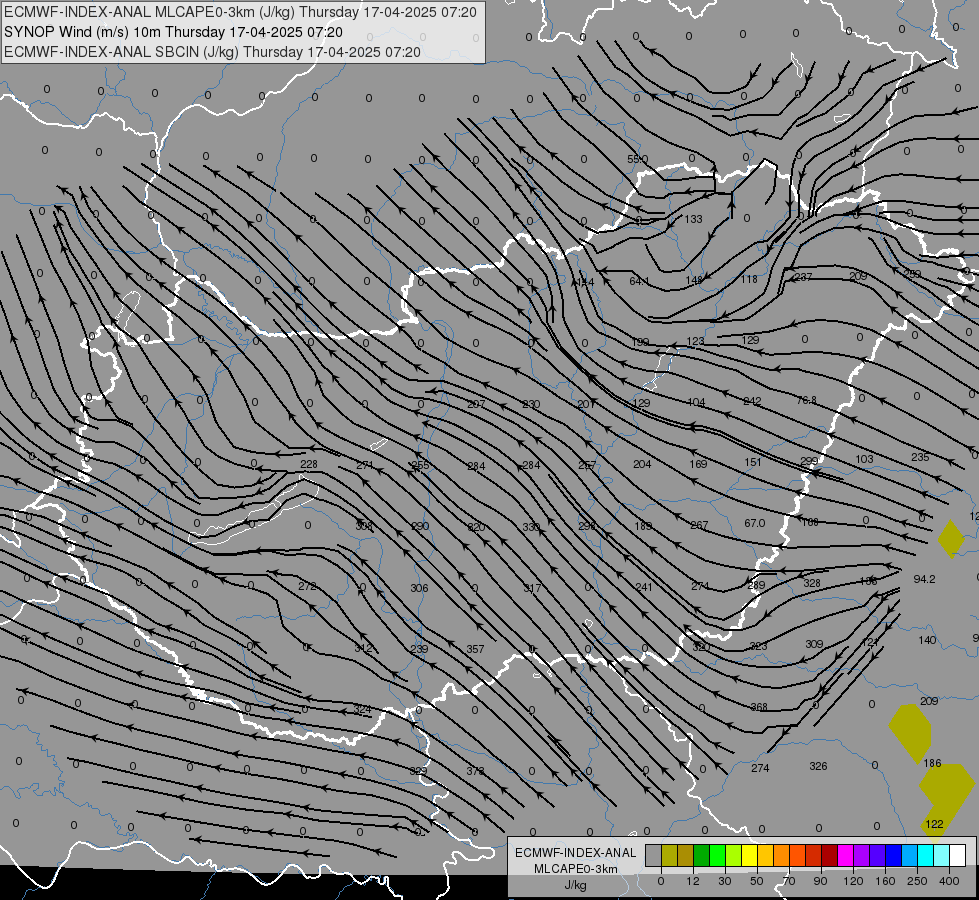Choose the violet purple legend swatch
This screenshot has height=900, width=979.
pyautogui.click(x=862, y=855)
